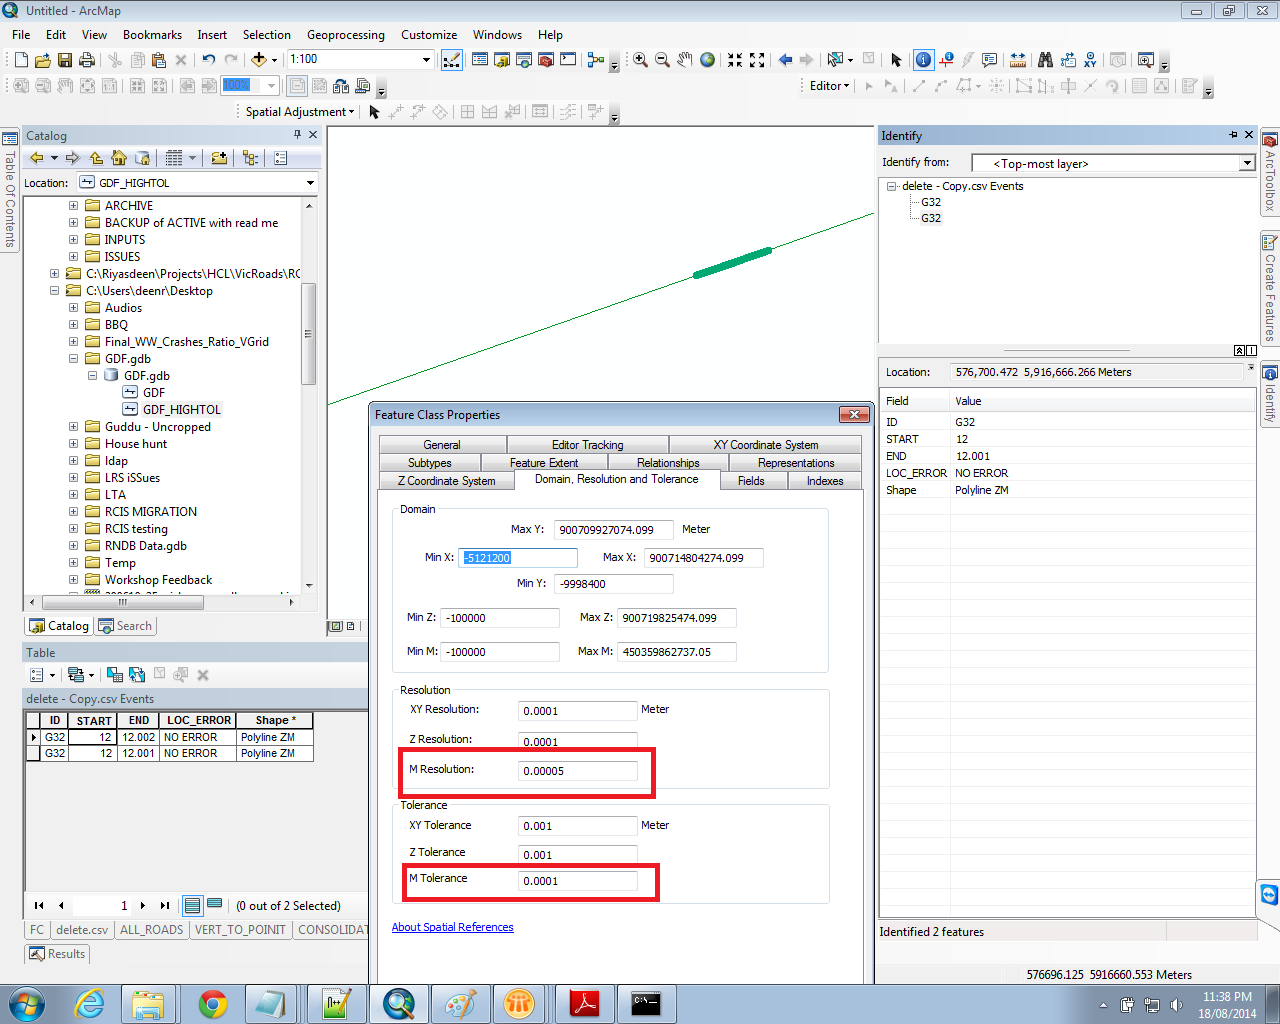Image resolution: width=1280 pixels, height=1024 pixels.
Task: Collapse the GDF.gdb folder
Action: [73, 359]
